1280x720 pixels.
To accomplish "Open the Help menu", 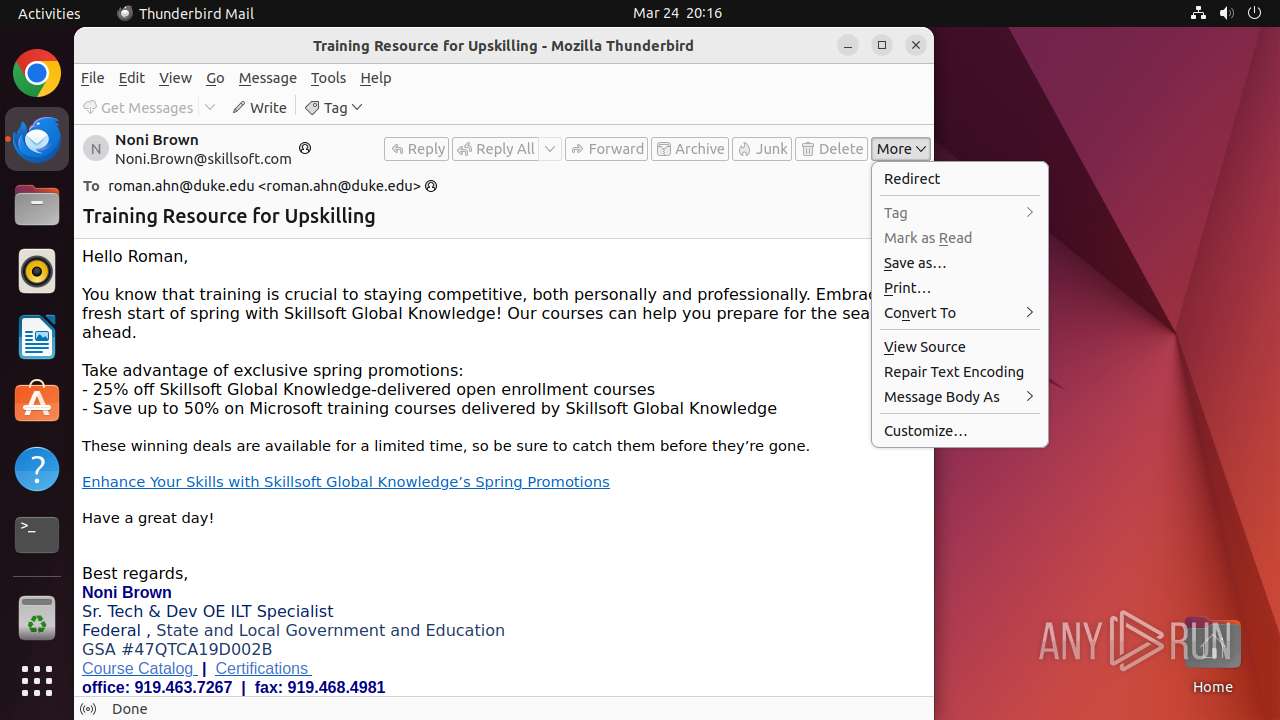I will (376, 78).
